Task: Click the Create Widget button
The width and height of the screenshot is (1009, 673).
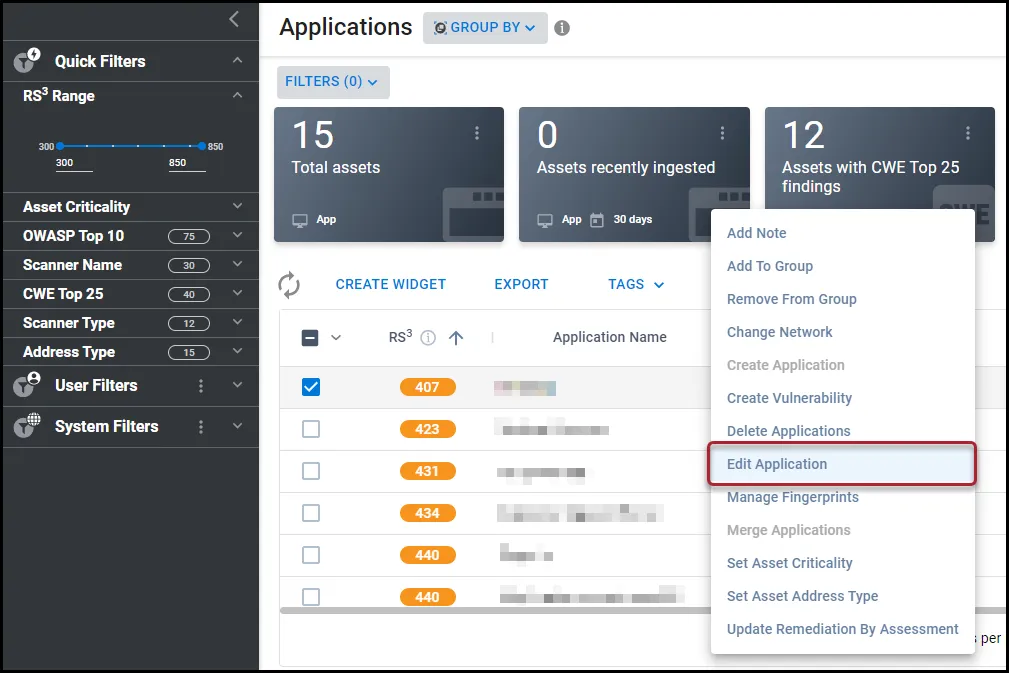Action: (391, 284)
